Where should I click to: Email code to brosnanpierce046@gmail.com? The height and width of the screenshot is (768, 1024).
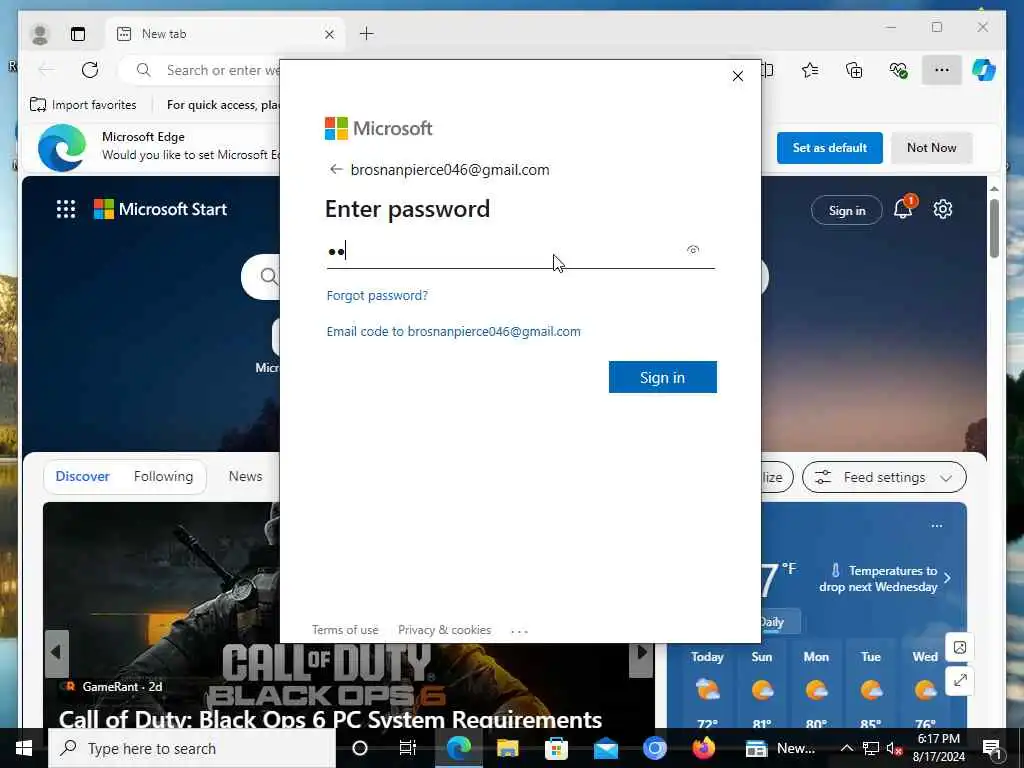[x=453, y=331]
